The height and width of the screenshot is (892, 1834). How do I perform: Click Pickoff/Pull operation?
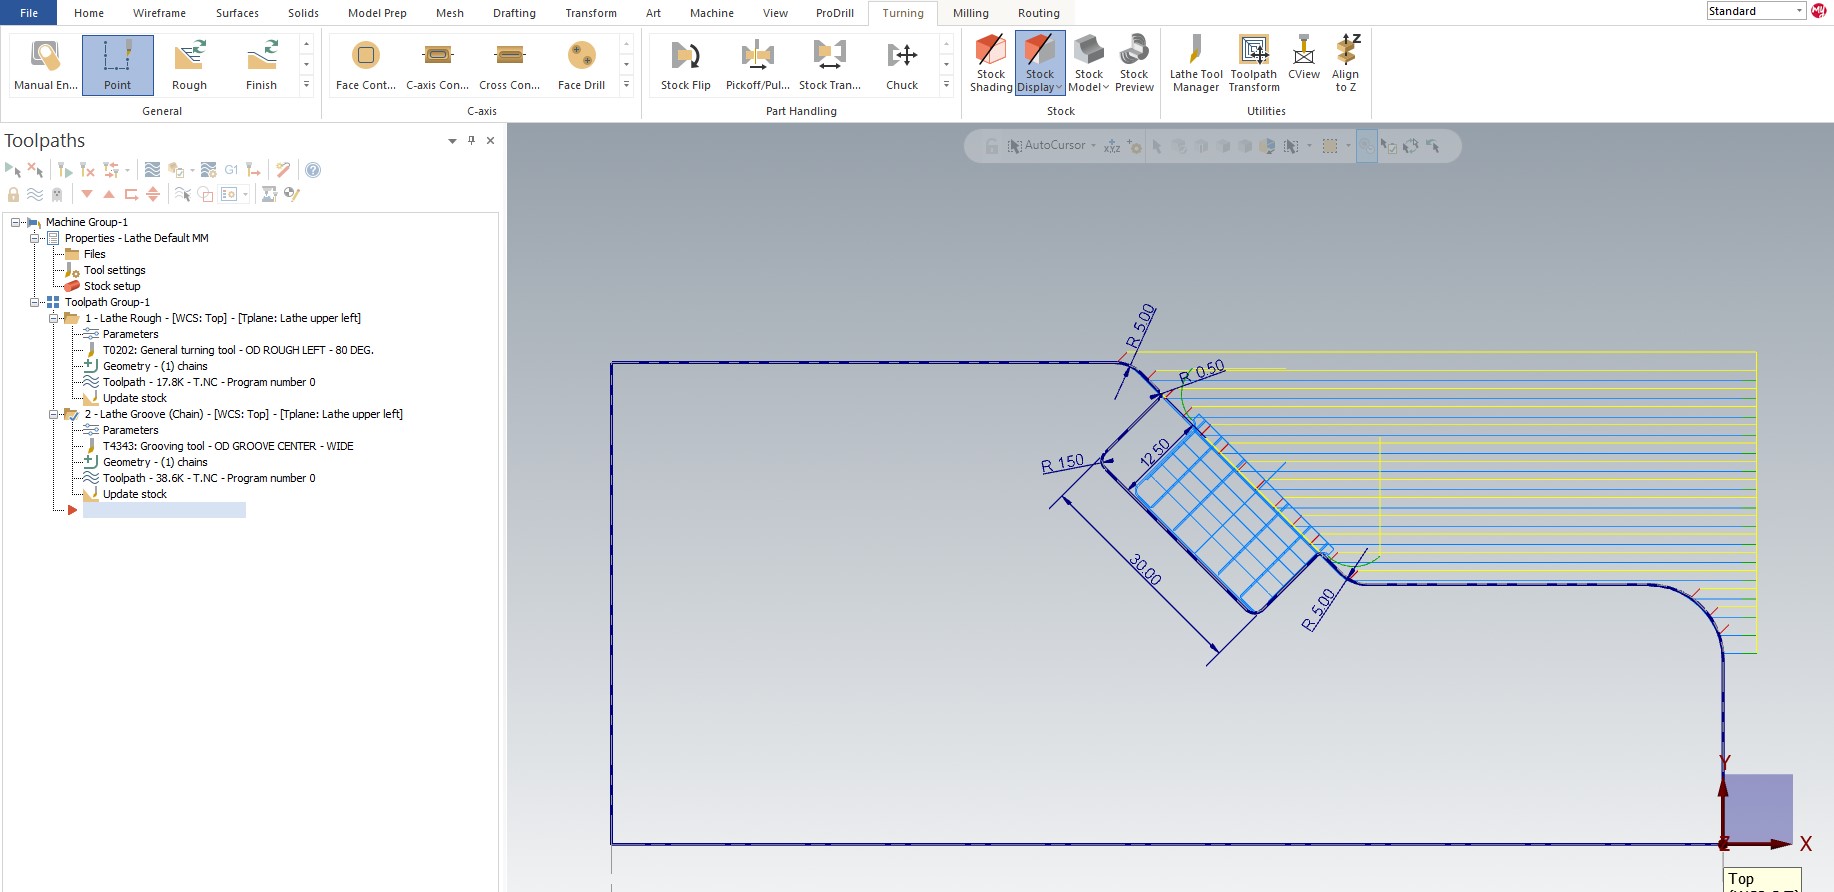coord(758,66)
